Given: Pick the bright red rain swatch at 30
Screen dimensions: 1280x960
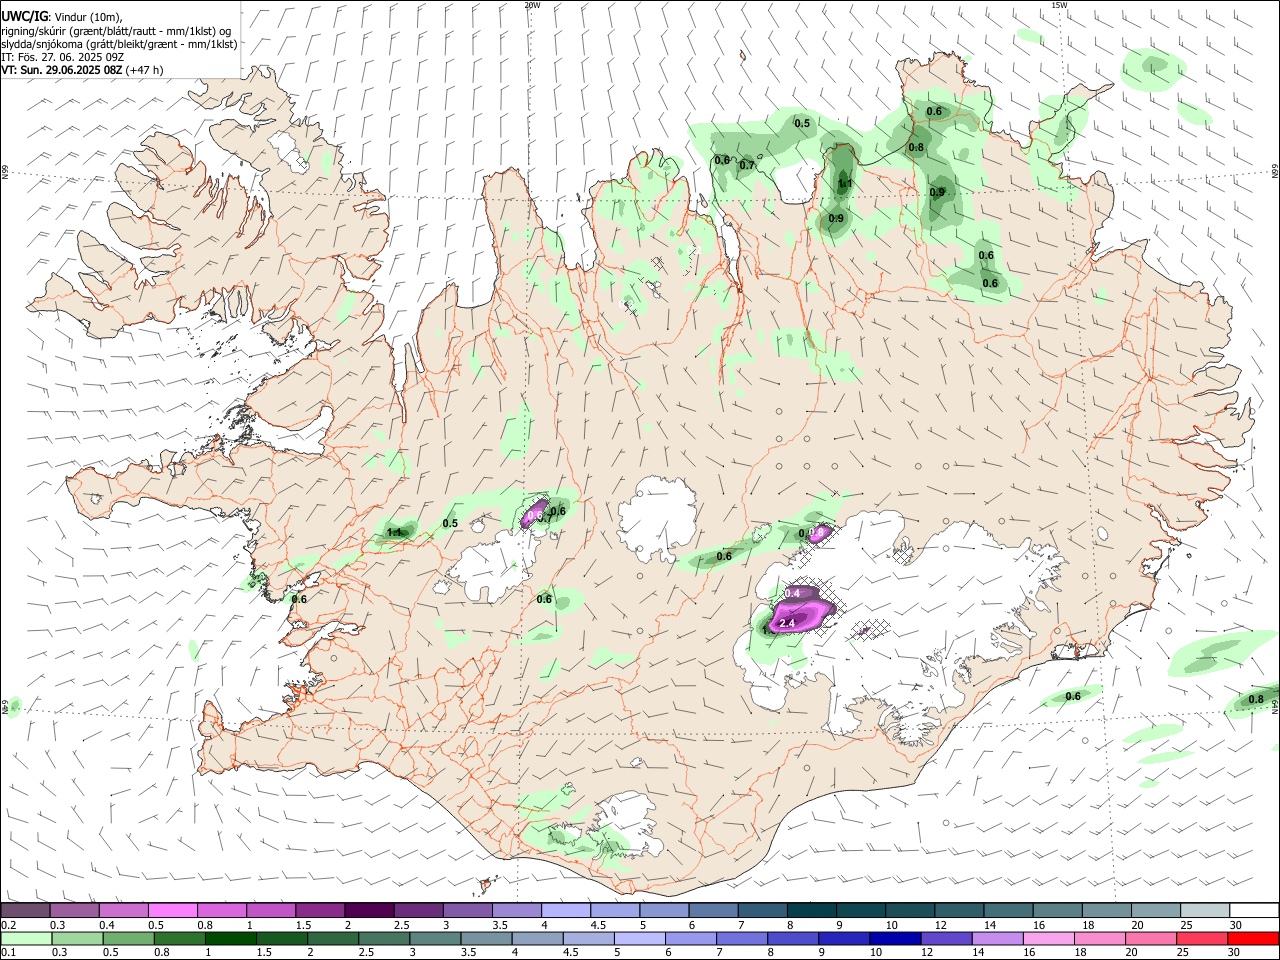Looking at the screenshot, I should click(1254, 939).
